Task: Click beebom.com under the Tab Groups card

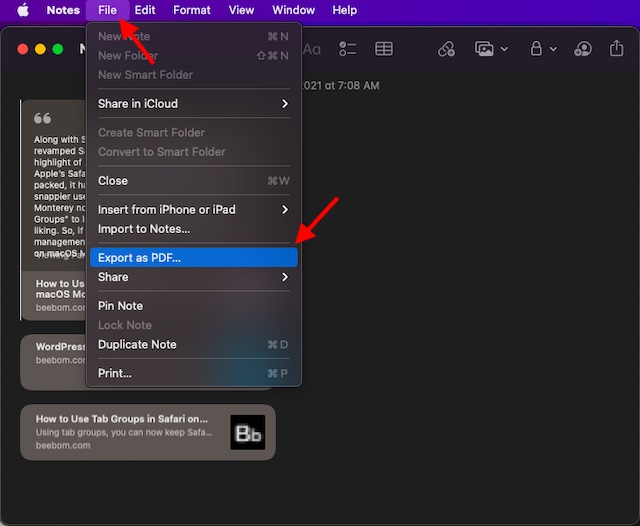Action: [x=63, y=445]
